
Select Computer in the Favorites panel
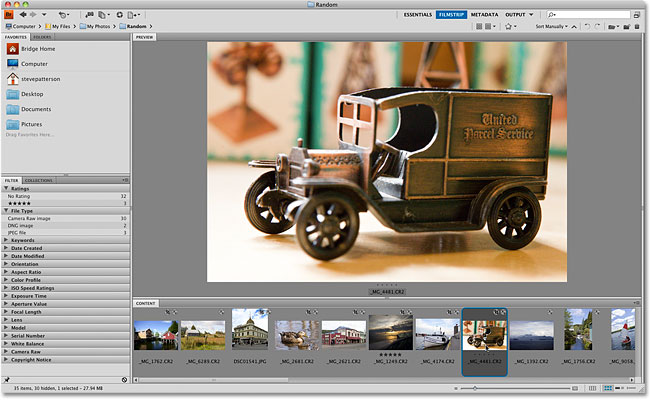pos(27,64)
